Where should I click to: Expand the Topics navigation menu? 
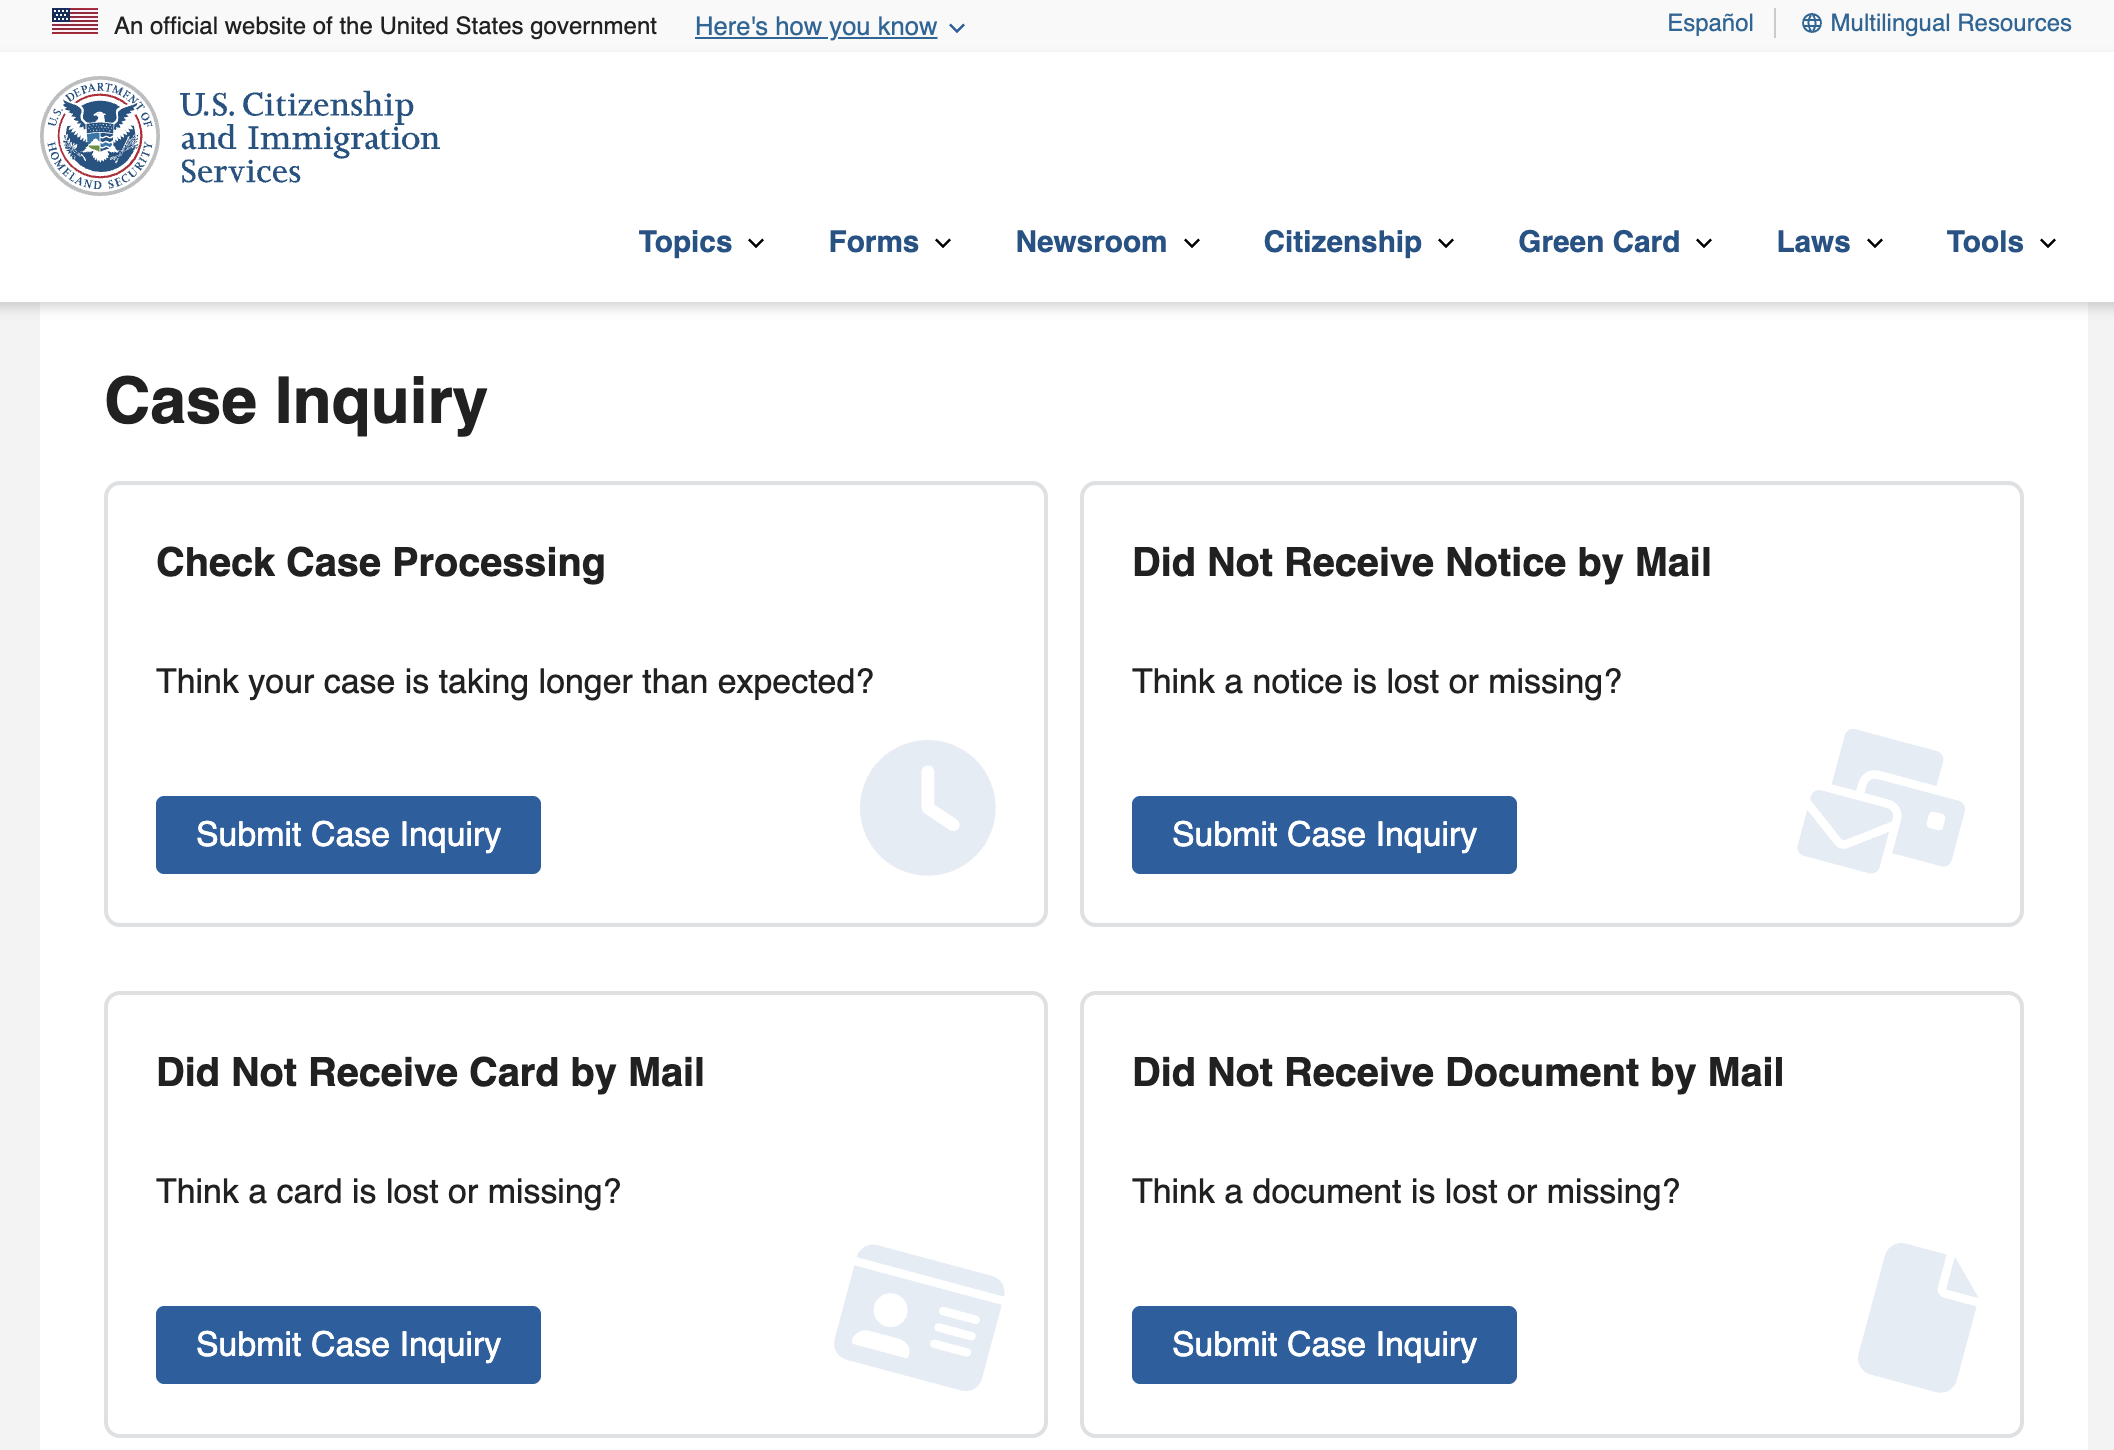701,242
